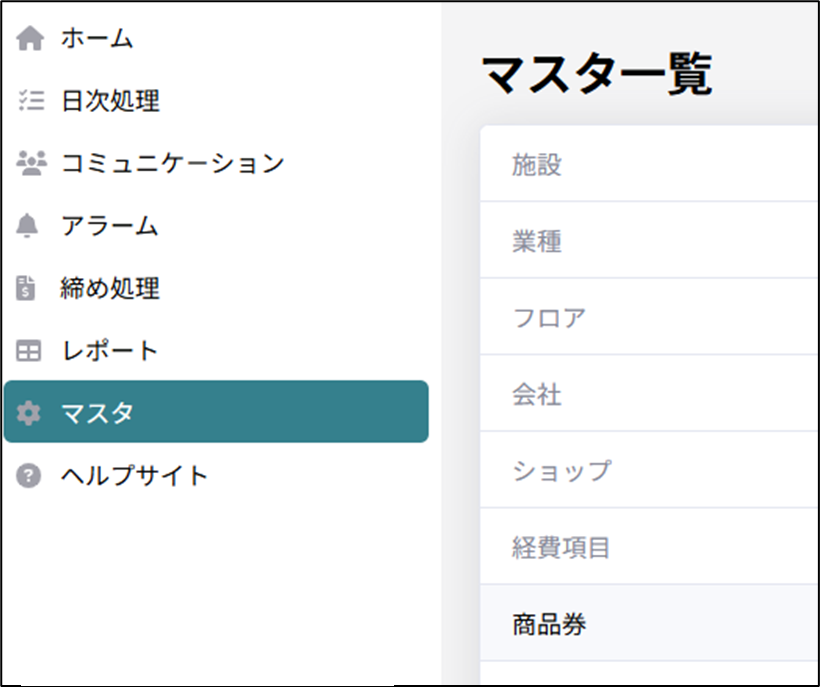Click the Home house icon
Image resolution: width=820 pixels, height=687 pixels.
pyautogui.click(x=30, y=39)
